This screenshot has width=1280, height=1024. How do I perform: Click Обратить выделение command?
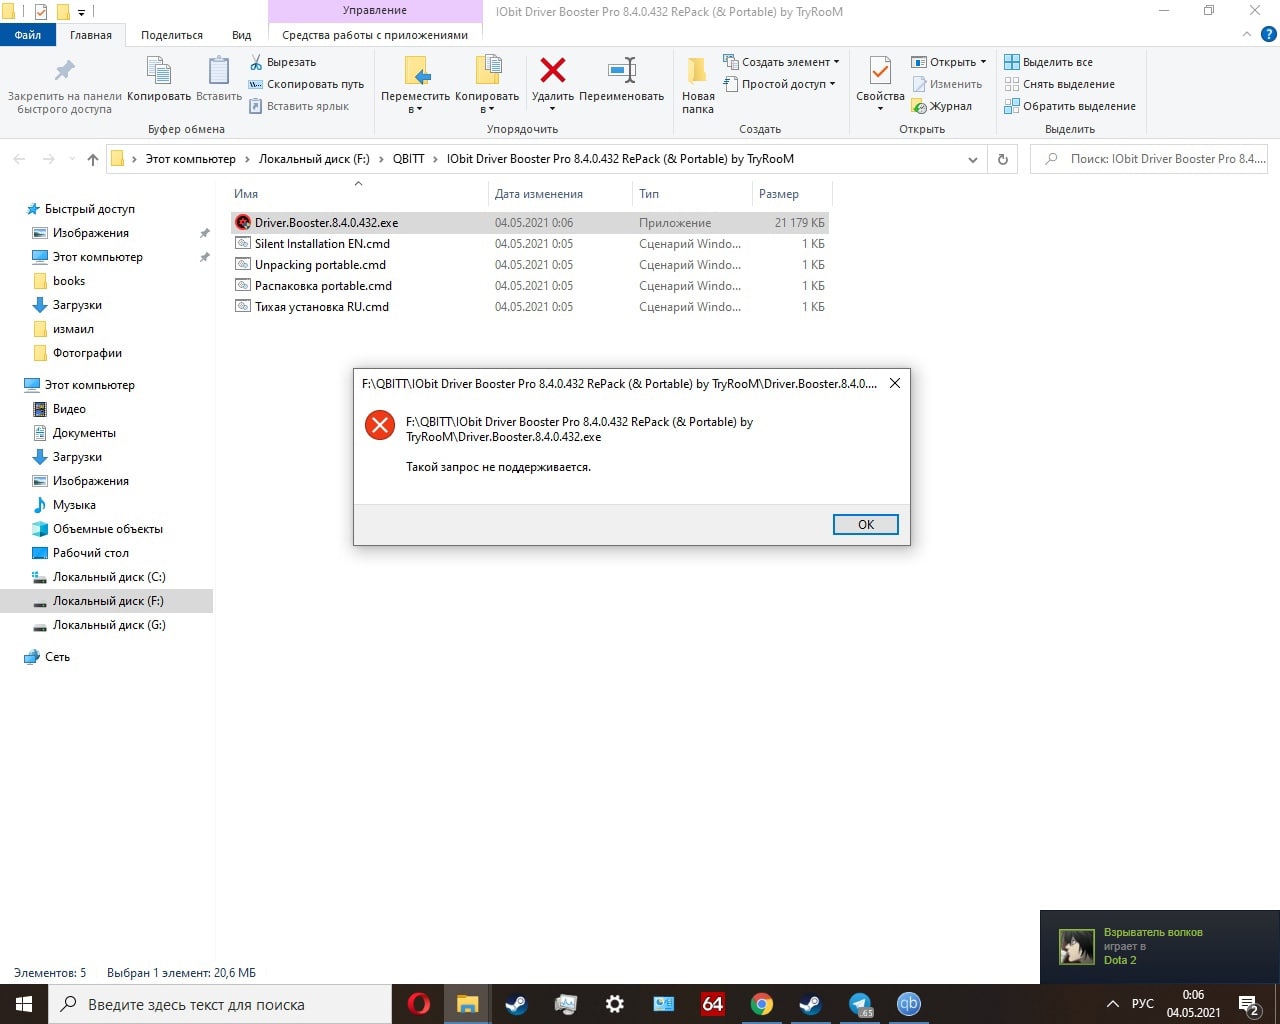(1070, 106)
